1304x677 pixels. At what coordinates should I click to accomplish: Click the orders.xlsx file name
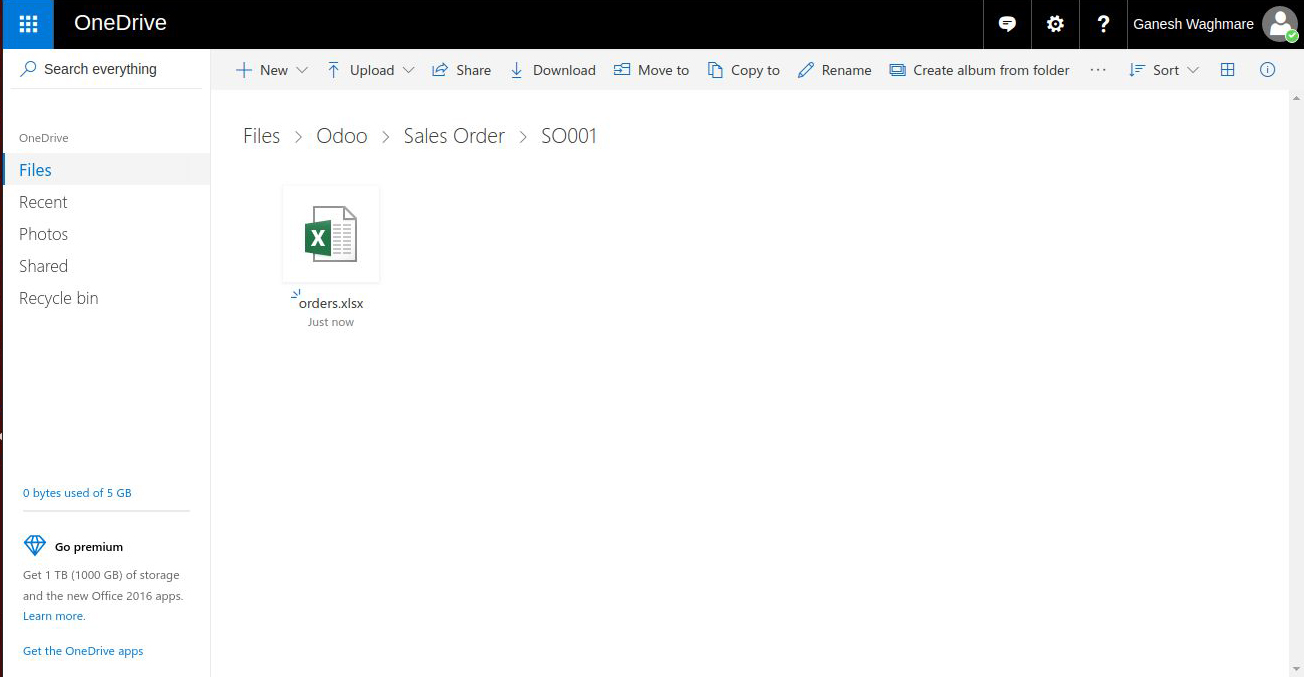click(x=331, y=303)
